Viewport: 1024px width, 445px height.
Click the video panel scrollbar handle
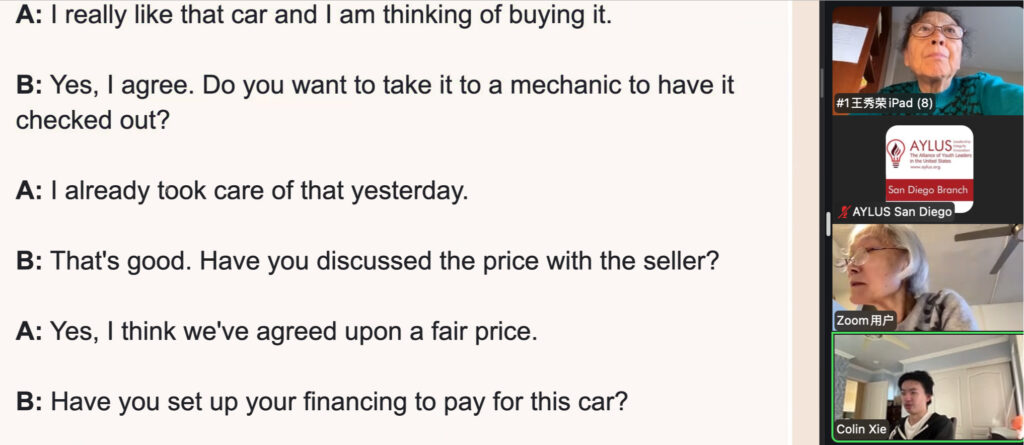(827, 224)
